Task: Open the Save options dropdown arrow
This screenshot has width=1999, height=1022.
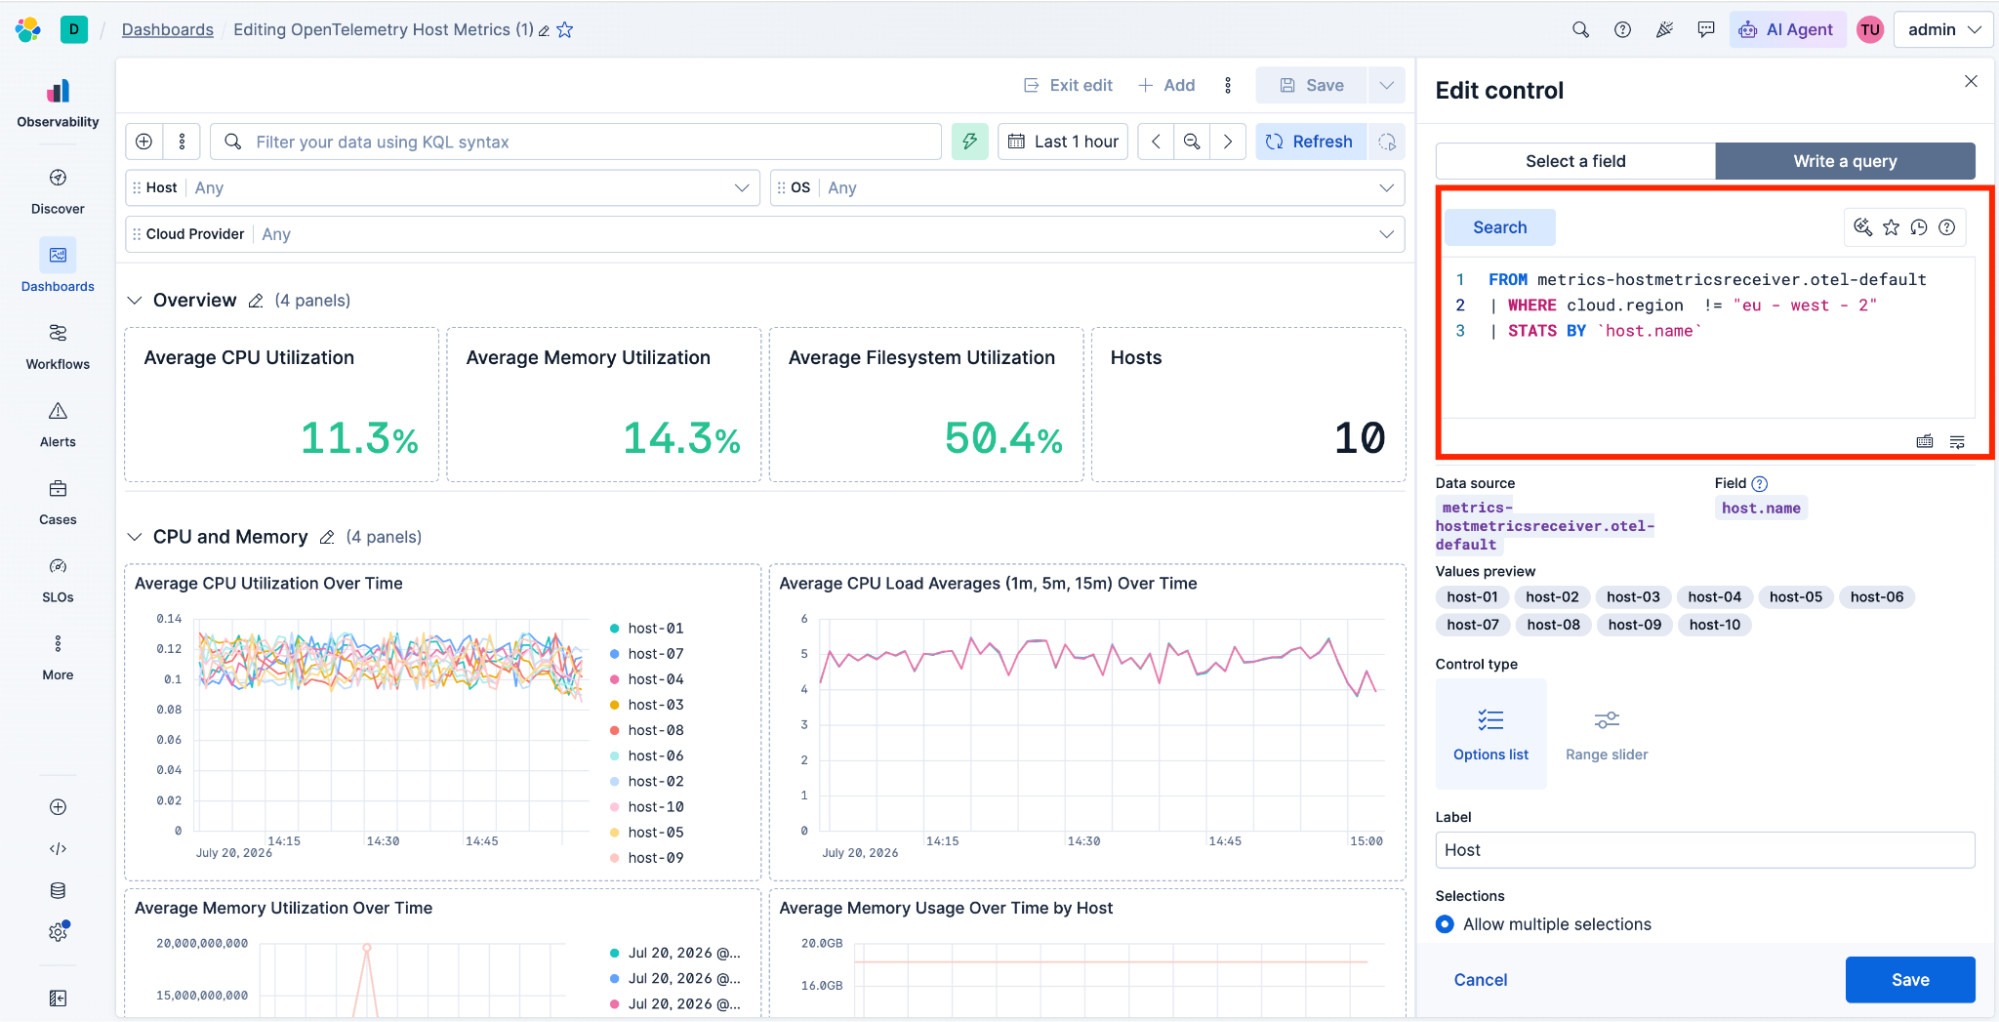Action: 1386,86
